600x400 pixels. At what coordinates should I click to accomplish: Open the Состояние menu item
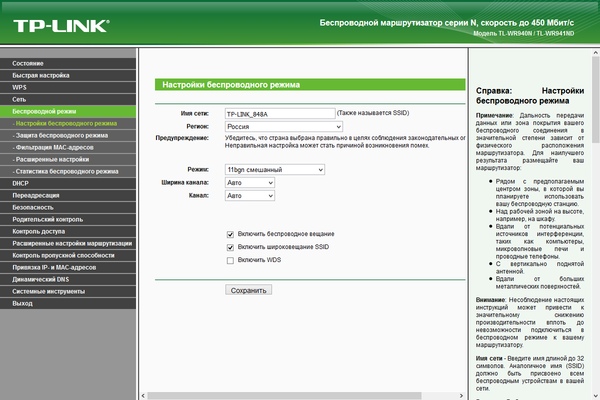[x=68, y=64]
